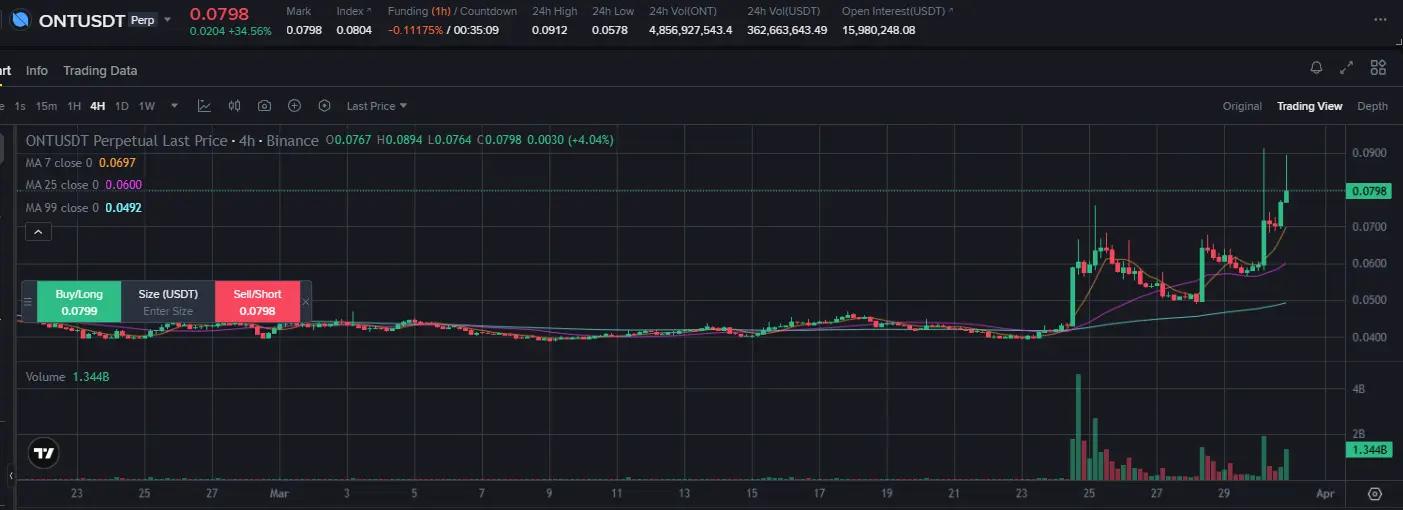
Task: Collapse the MA indicator legend
Action: click(x=38, y=232)
